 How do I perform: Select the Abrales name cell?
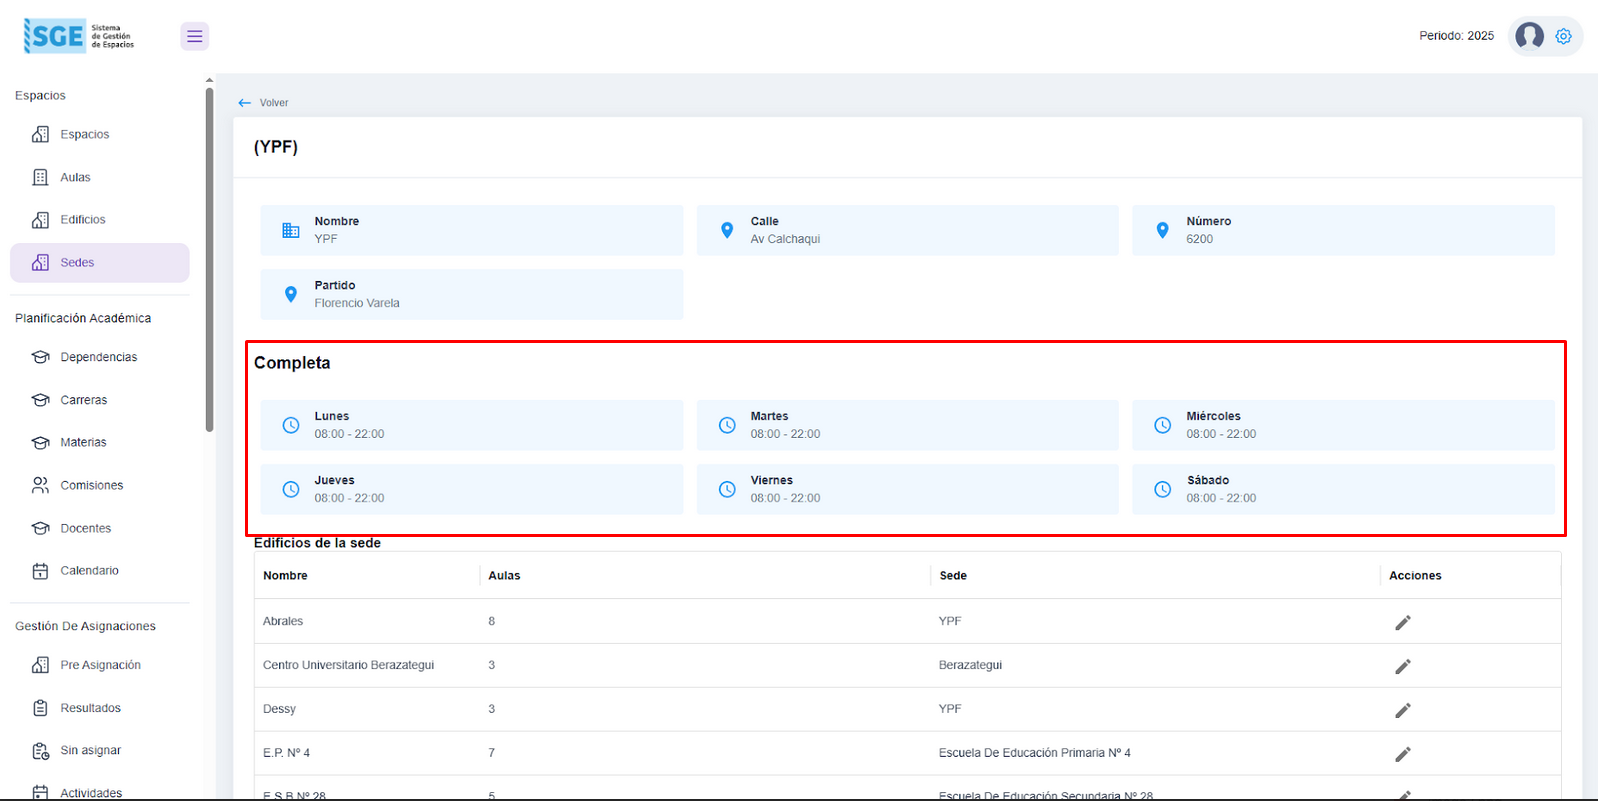tap(283, 621)
